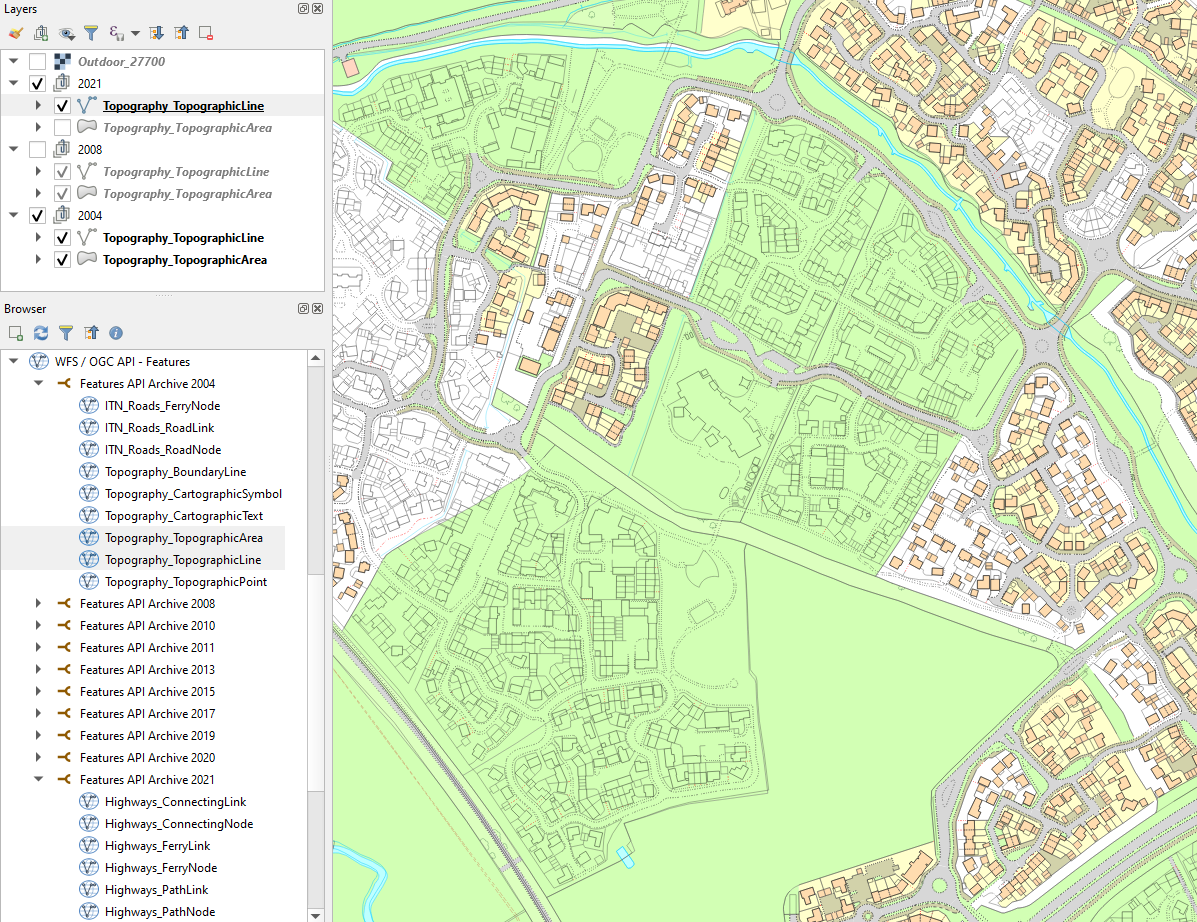Toggle the 2008 group visibility checkbox
The width and height of the screenshot is (1197, 922).
pos(37,150)
